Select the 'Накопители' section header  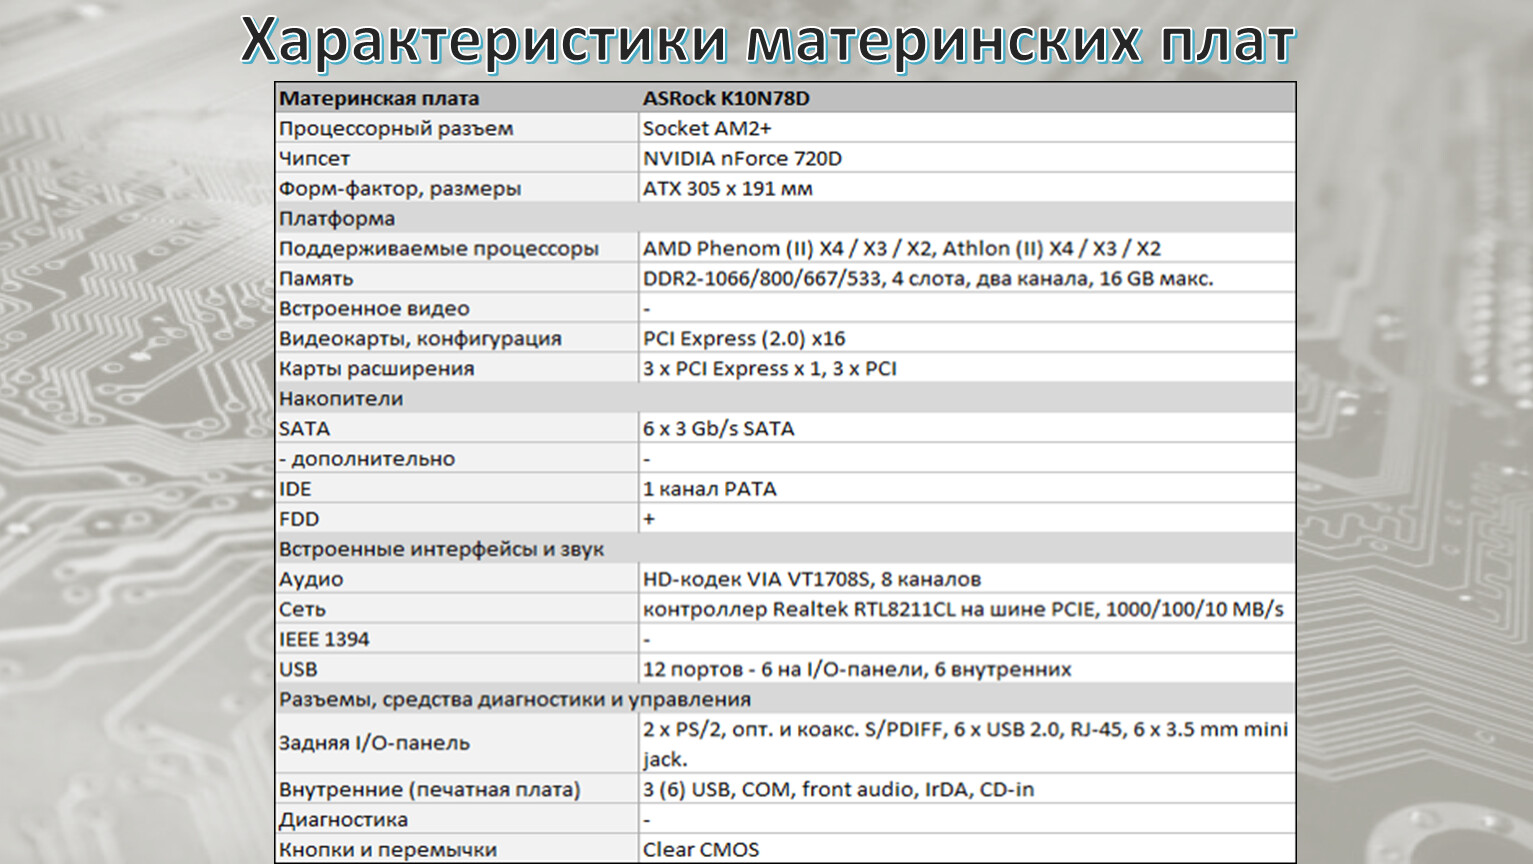coord(341,398)
